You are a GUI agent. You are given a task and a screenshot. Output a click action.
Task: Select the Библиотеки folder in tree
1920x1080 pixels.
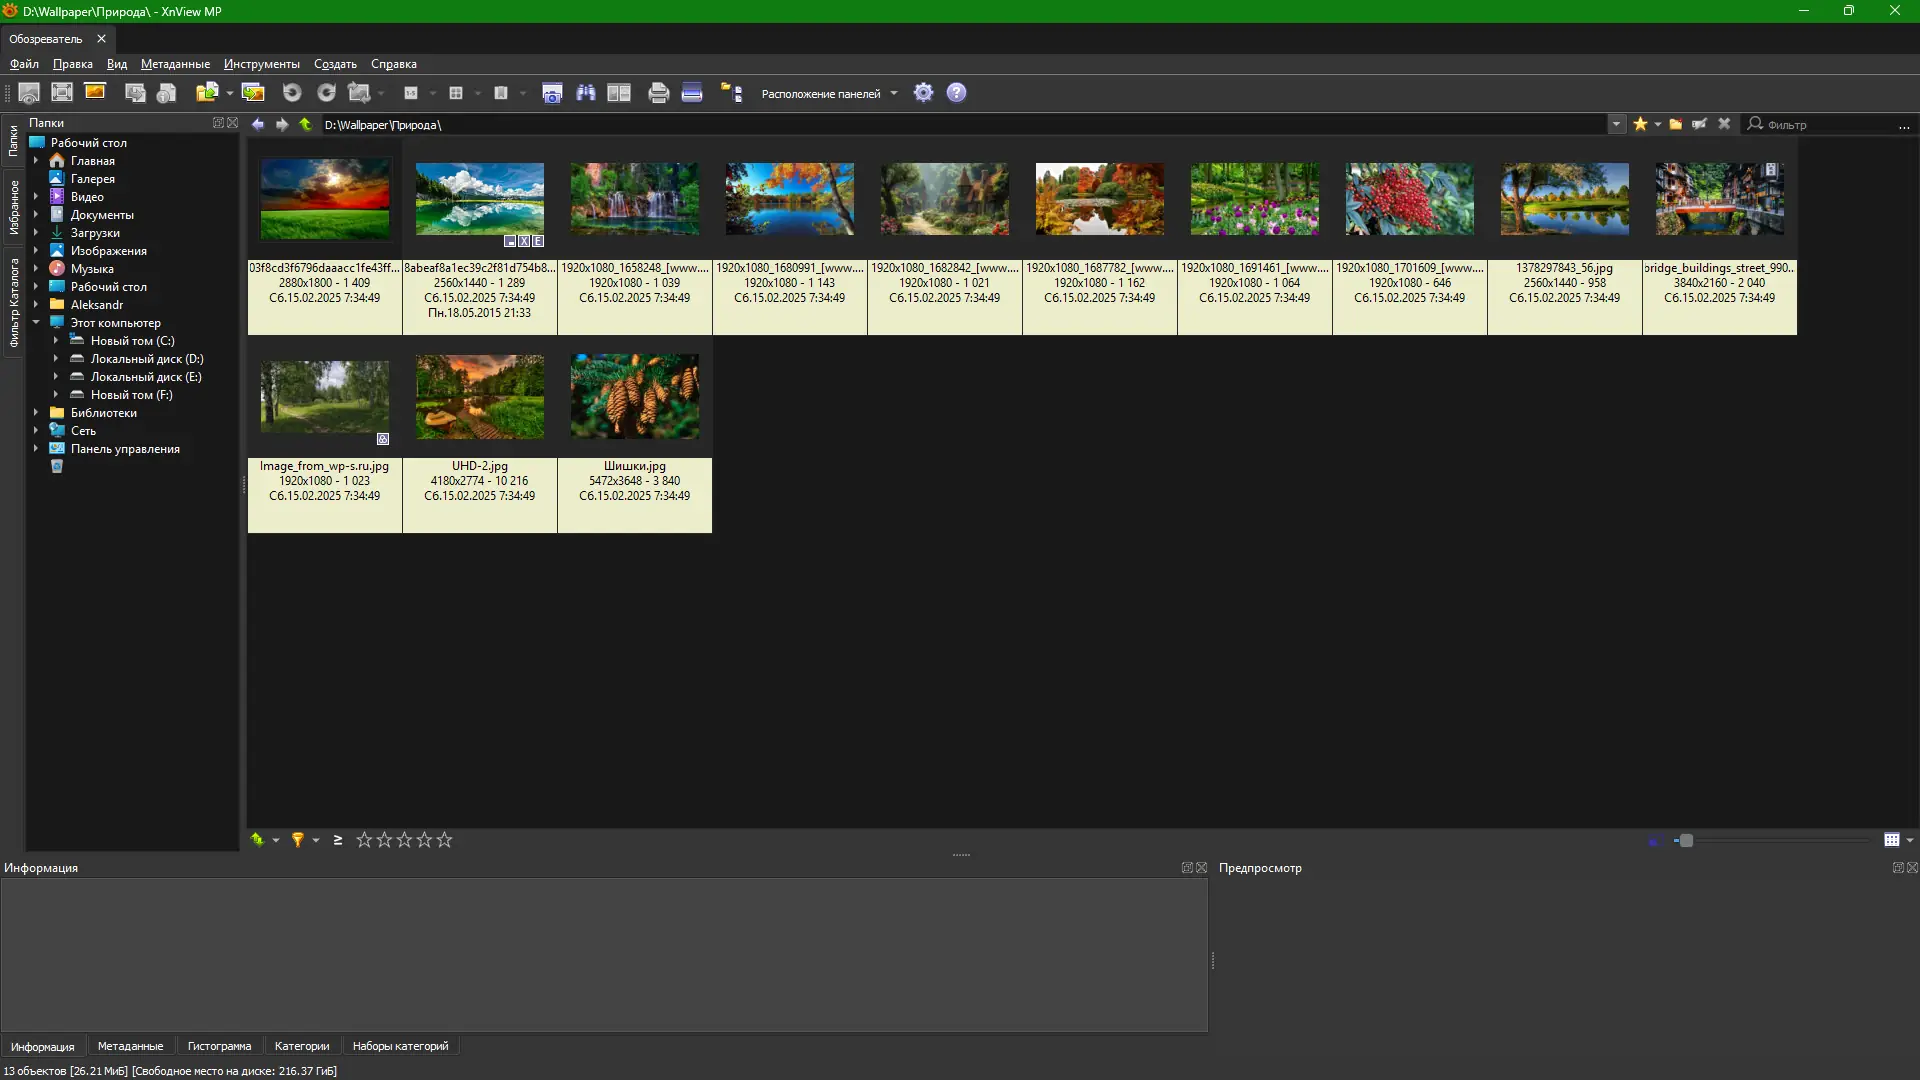[x=103, y=413]
